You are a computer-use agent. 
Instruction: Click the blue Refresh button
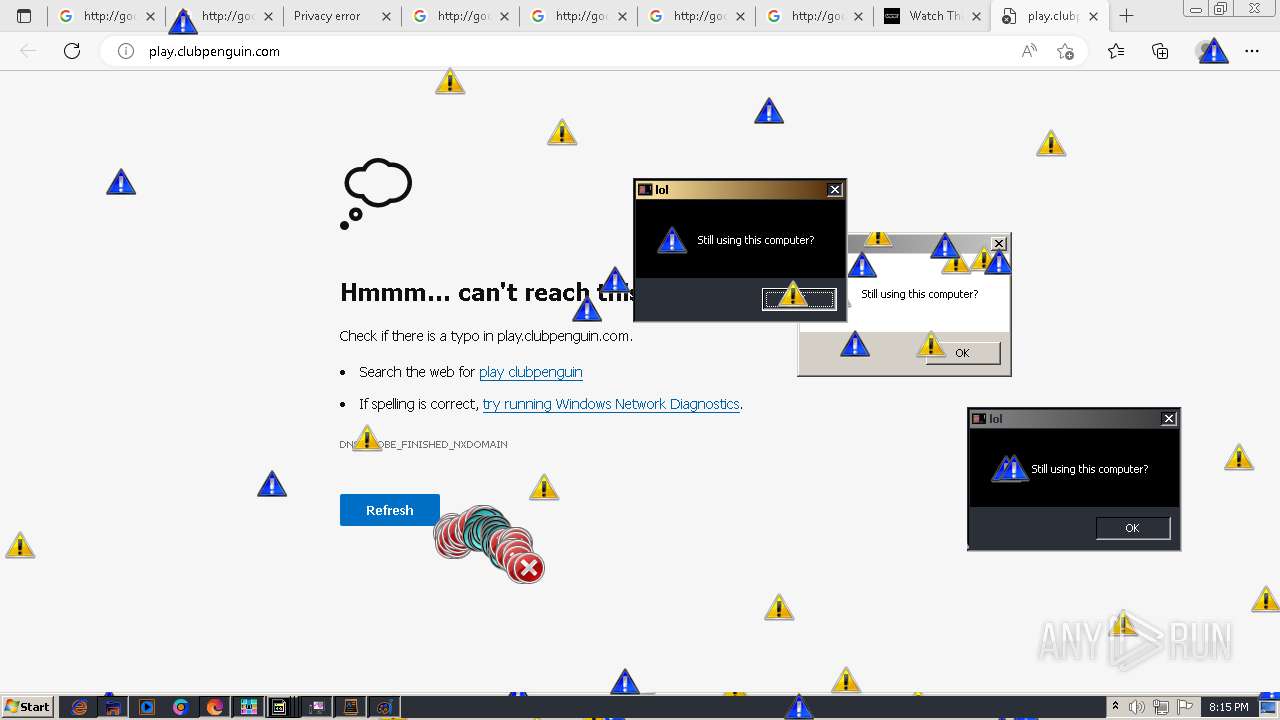pyautogui.click(x=390, y=510)
